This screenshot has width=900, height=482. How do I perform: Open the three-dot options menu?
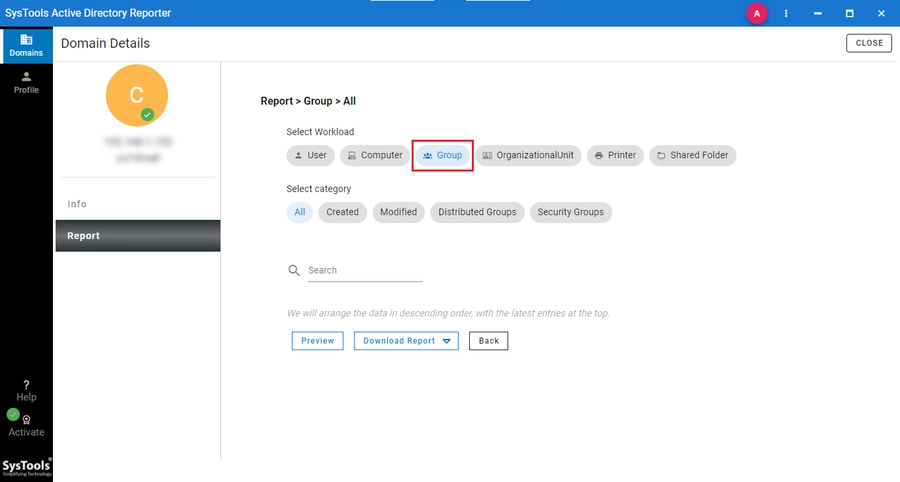click(786, 13)
